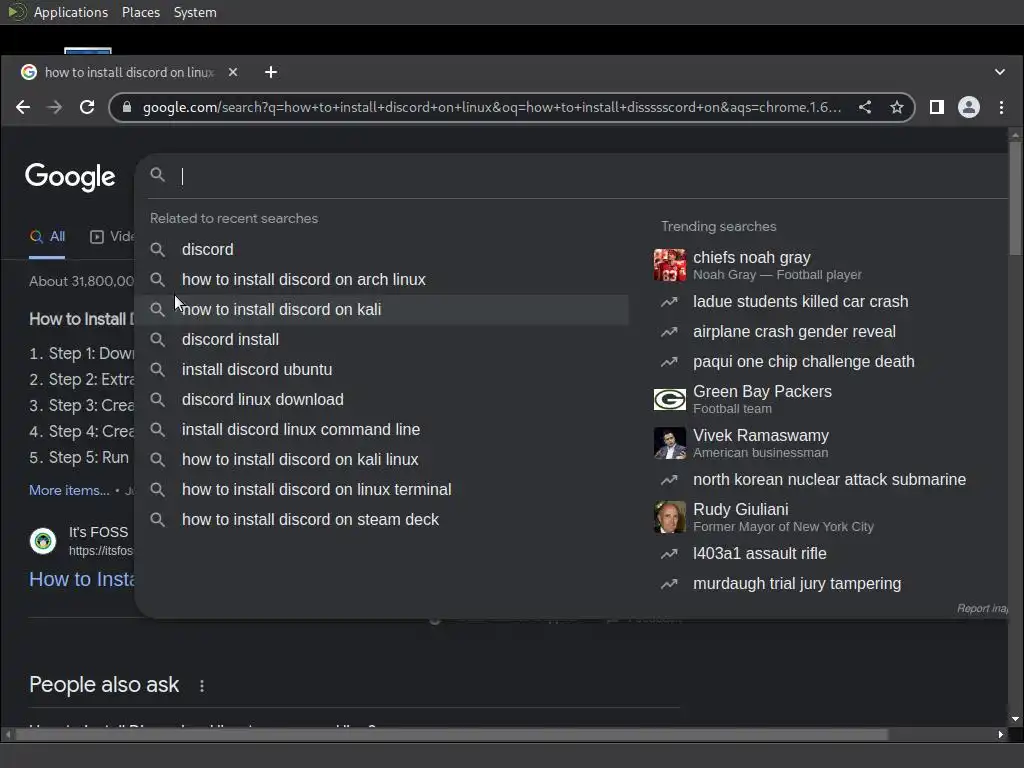The width and height of the screenshot is (1024, 768).
Task: Open trending 'l403a1 assault rifle'
Action: tap(760, 554)
